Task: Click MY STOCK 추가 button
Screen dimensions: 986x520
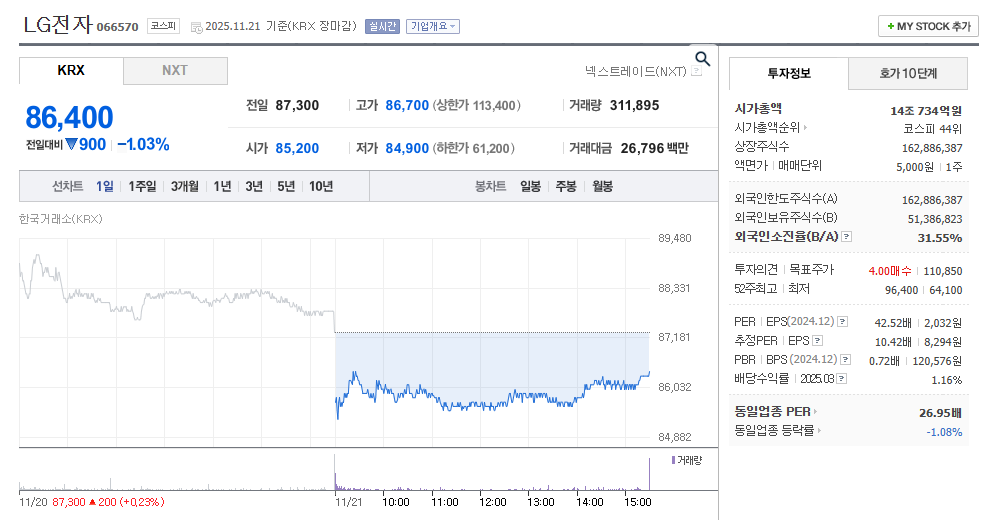Action: pyautogui.click(x=928, y=26)
